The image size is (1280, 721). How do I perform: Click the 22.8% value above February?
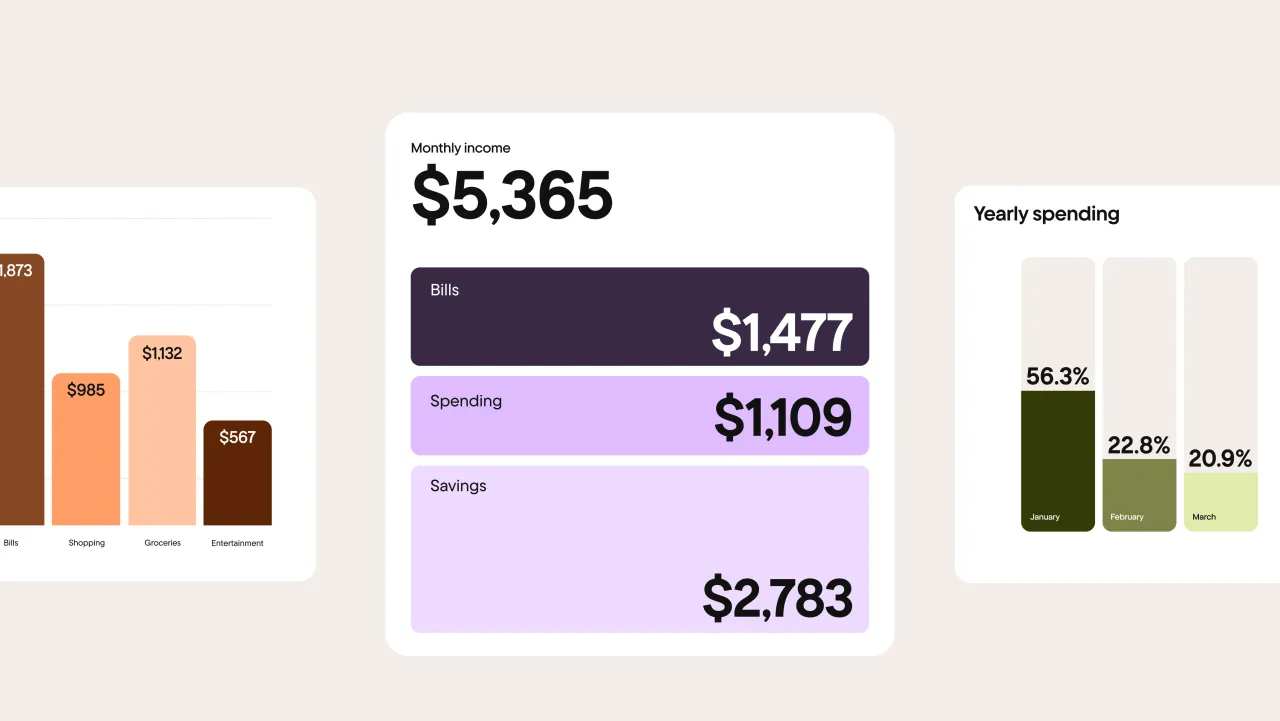(1139, 445)
